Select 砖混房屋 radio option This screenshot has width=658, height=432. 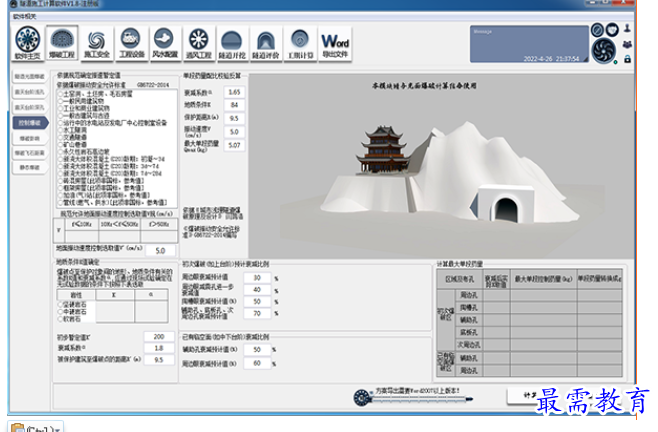coord(101,181)
